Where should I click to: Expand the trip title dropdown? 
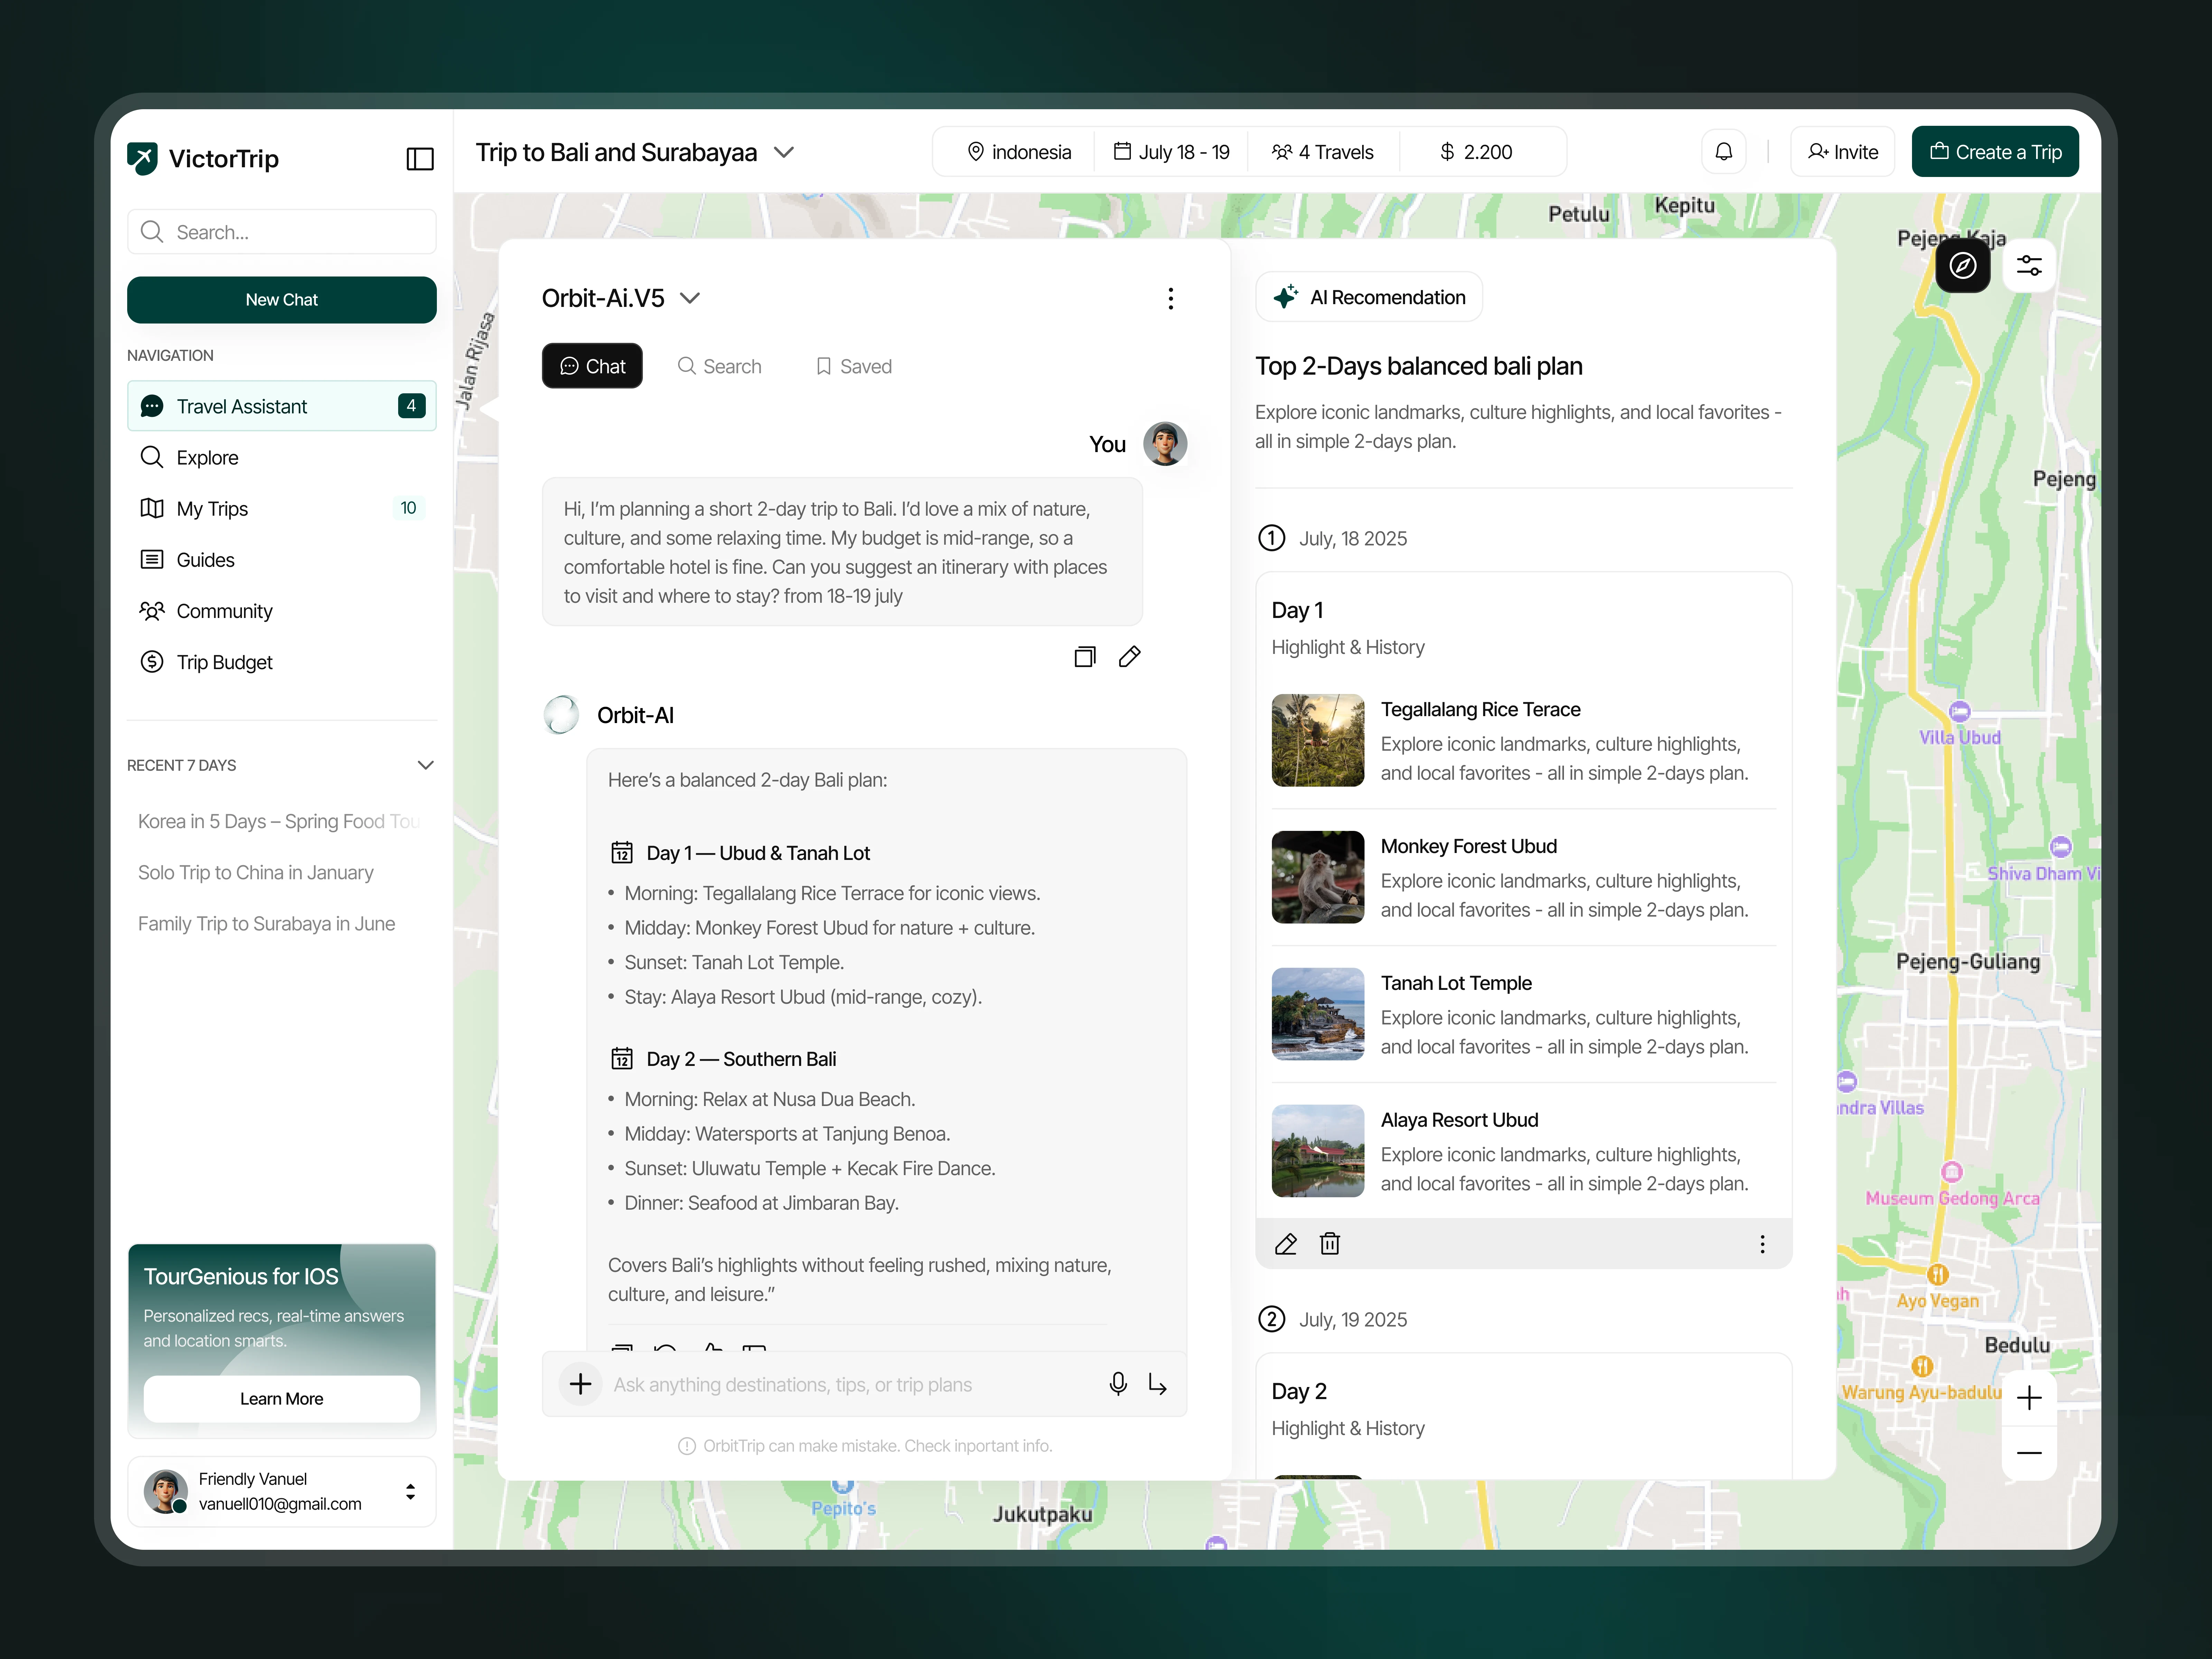pyautogui.click(x=784, y=153)
